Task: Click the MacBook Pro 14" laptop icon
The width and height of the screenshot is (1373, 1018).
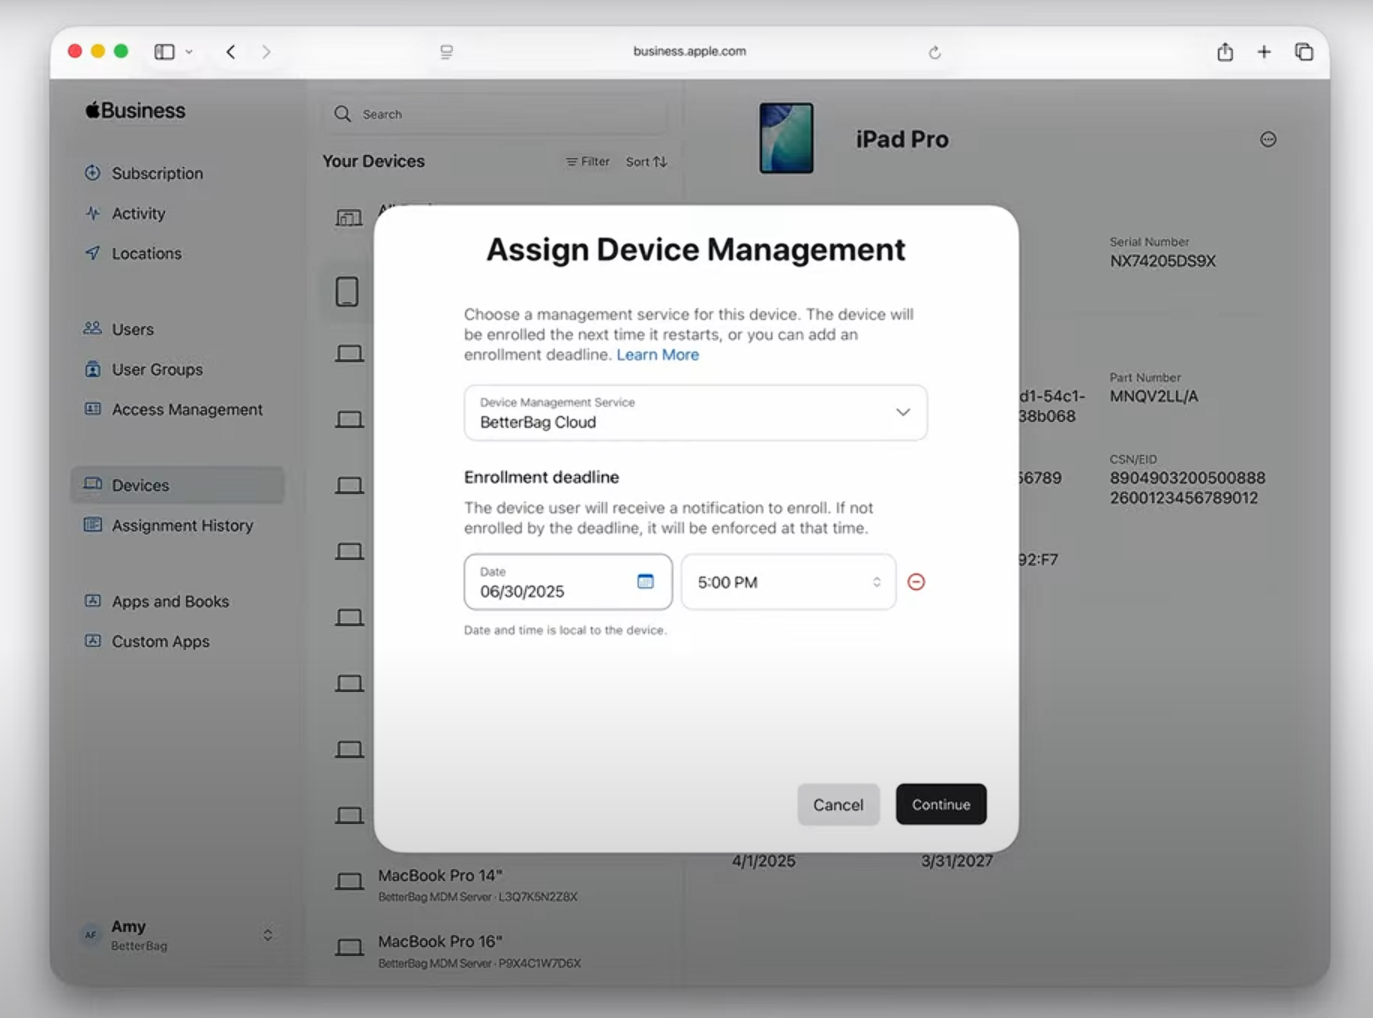Action: [x=349, y=881]
